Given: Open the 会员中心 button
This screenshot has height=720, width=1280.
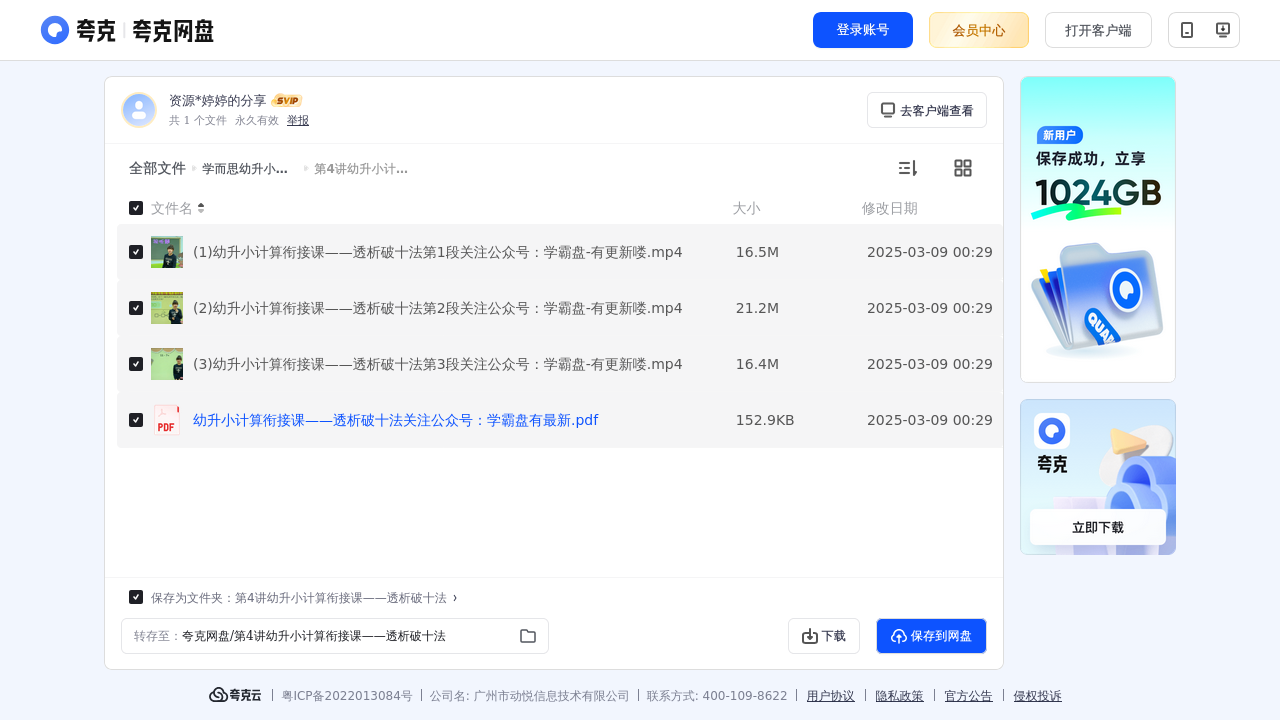Looking at the screenshot, I should coord(979,30).
